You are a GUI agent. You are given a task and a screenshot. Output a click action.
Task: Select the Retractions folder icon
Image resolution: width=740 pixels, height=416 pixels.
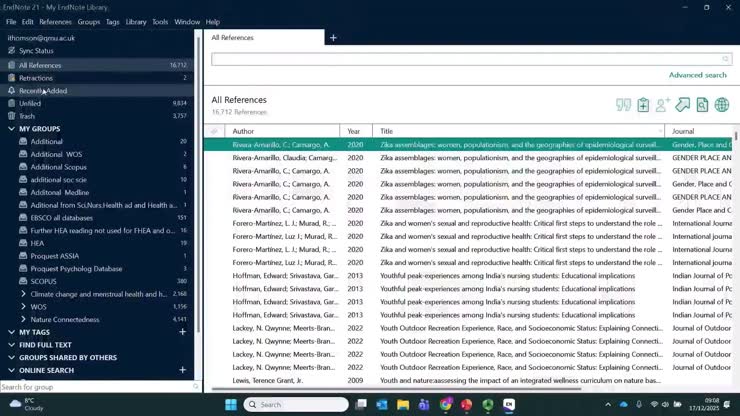click(x=11, y=78)
